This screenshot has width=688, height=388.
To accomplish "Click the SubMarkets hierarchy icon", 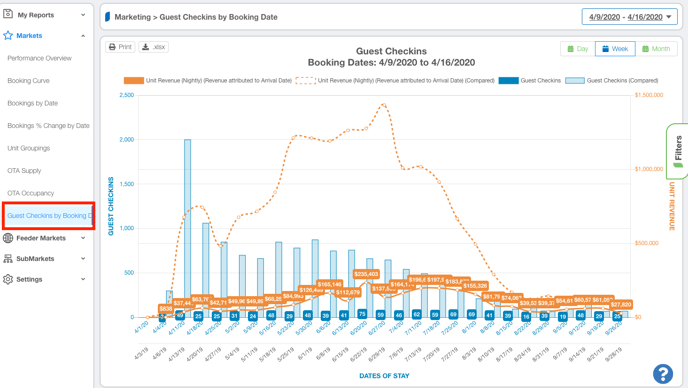I will point(8,259).
